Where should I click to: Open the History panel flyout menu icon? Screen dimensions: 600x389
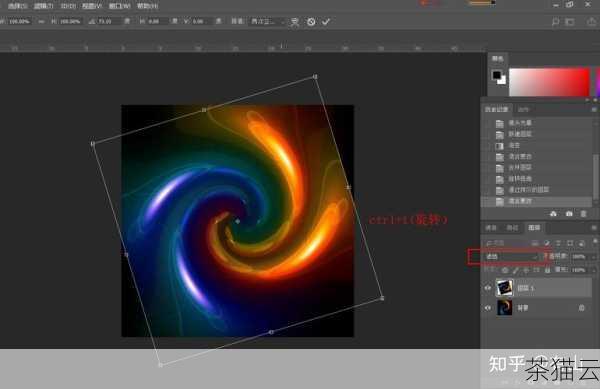(x=594, y=110)
